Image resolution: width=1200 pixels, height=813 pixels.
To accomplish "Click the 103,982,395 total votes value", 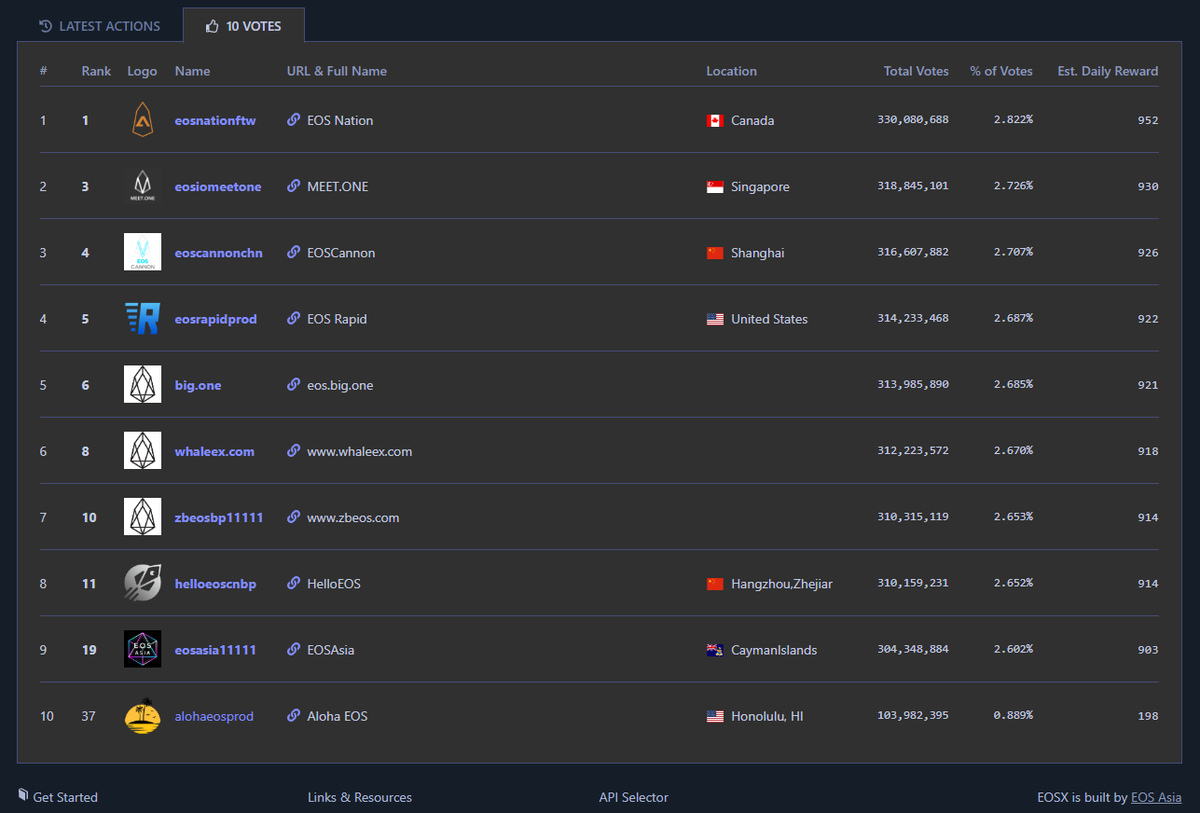I will [x=913, y=716].
